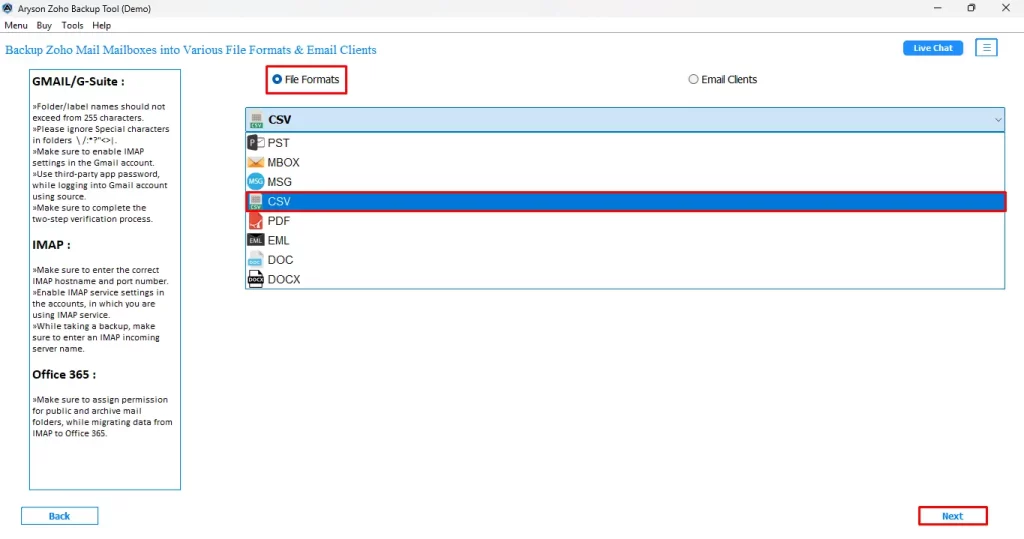The width and height of the screenshot is (1024, 539).
Task: Click the PDF red file icon
Action: point(256,221)
